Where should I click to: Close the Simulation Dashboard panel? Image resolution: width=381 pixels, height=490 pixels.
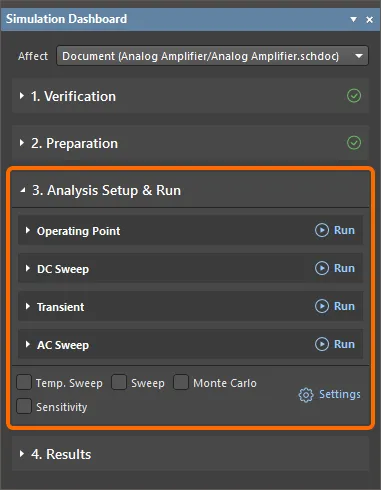coord(369,20)
